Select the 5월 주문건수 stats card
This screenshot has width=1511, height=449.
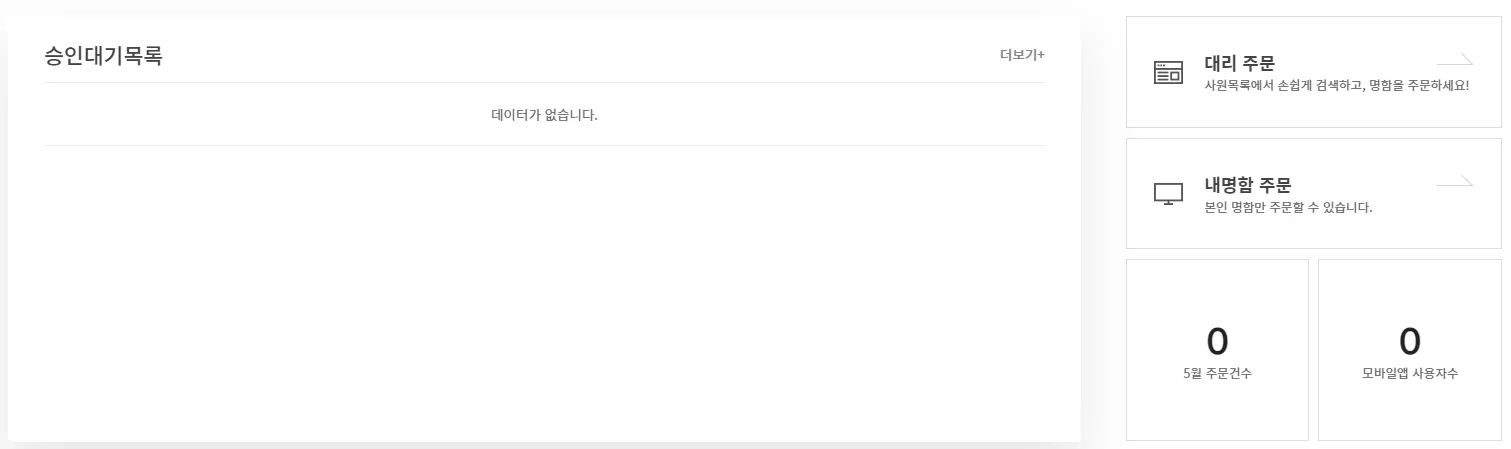point(1217,410)
